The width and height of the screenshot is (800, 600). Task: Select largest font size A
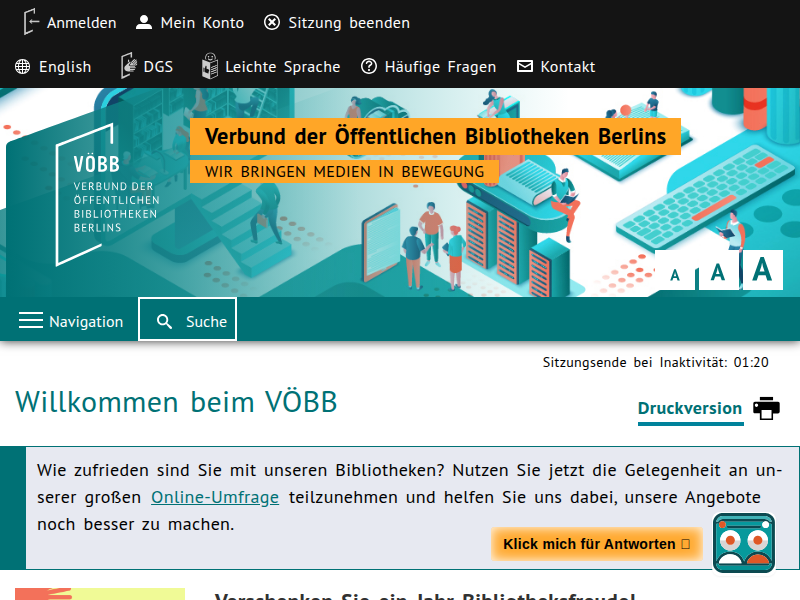pos(763,269)
